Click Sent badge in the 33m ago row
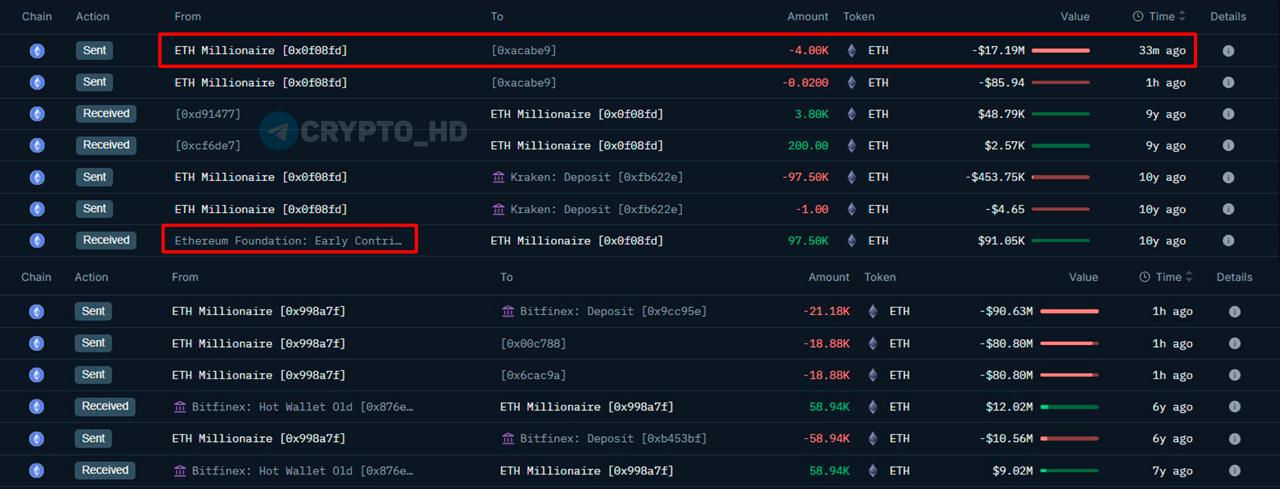The height and width of the screenshot is (489, 1280). pos(94,50)
